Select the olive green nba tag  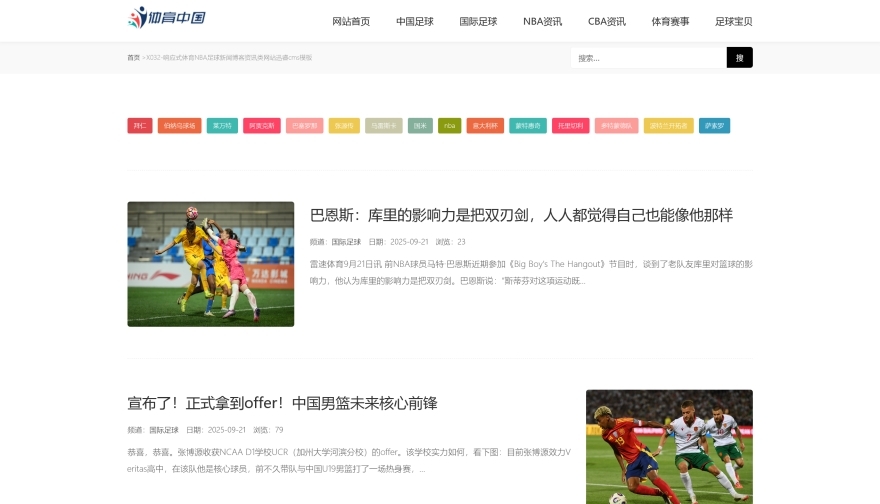coord(450,126)
